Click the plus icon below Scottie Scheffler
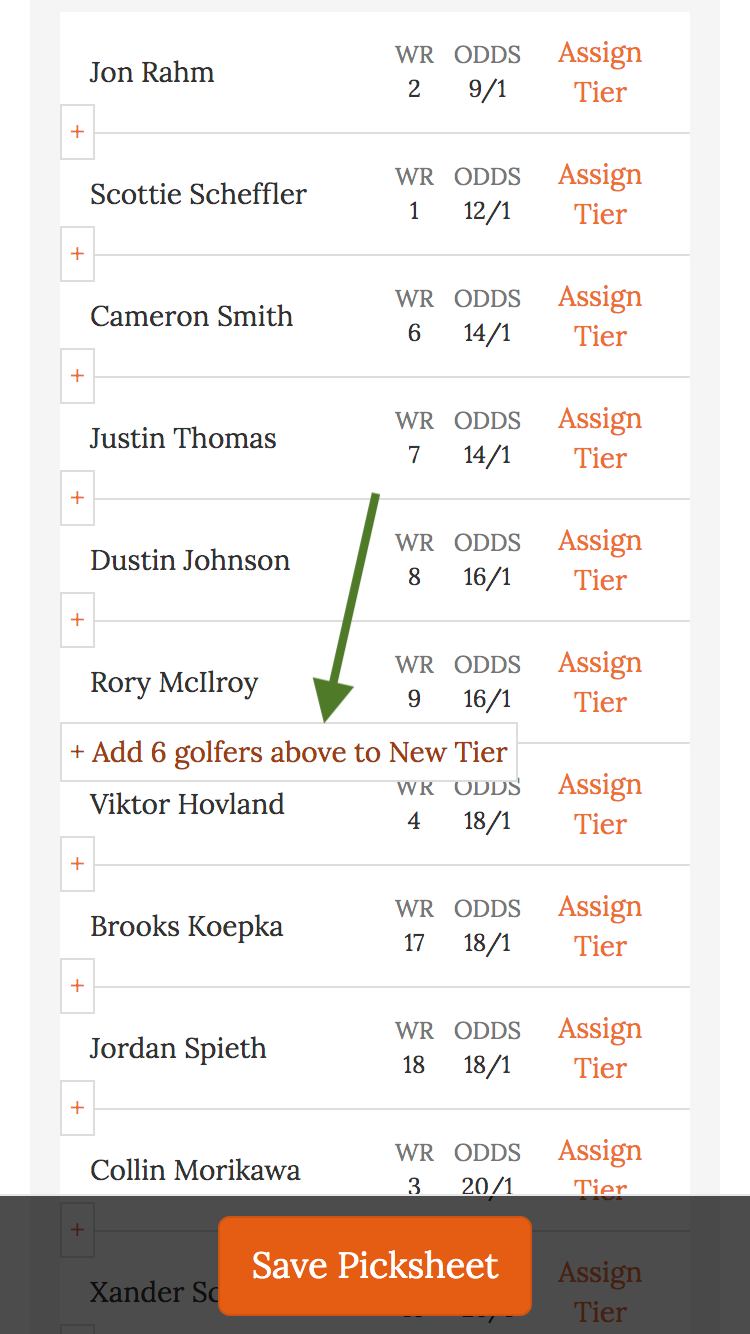Viewport: 750px width, 1334px height. (77, 254)
